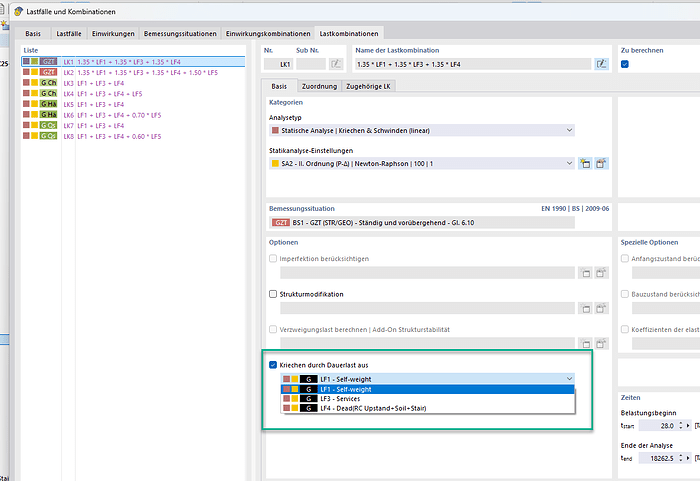The image size is (700, 481).
Task: Switch to the Basis main tab
Action: click(33, 33)
